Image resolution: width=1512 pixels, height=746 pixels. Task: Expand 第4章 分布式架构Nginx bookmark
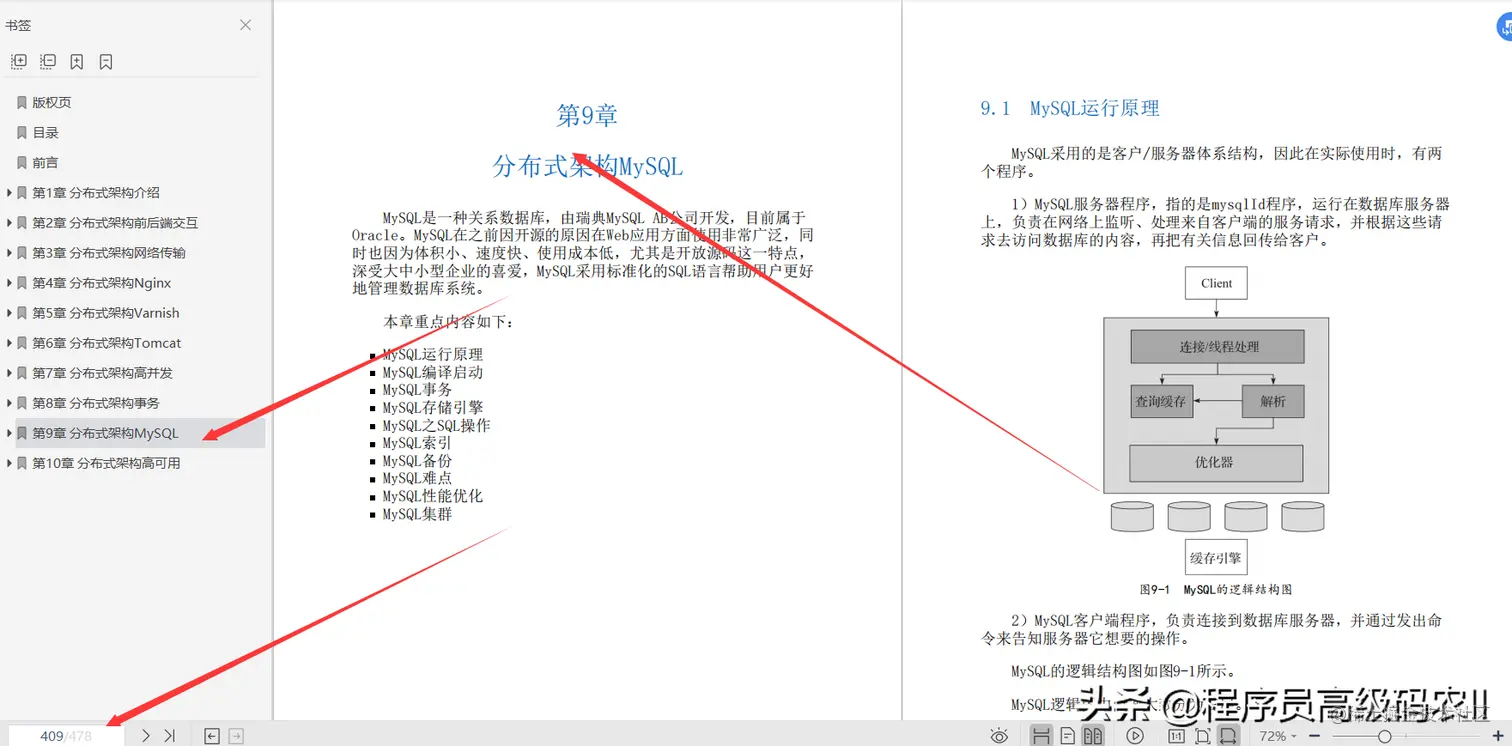click(x=9, y=282)
